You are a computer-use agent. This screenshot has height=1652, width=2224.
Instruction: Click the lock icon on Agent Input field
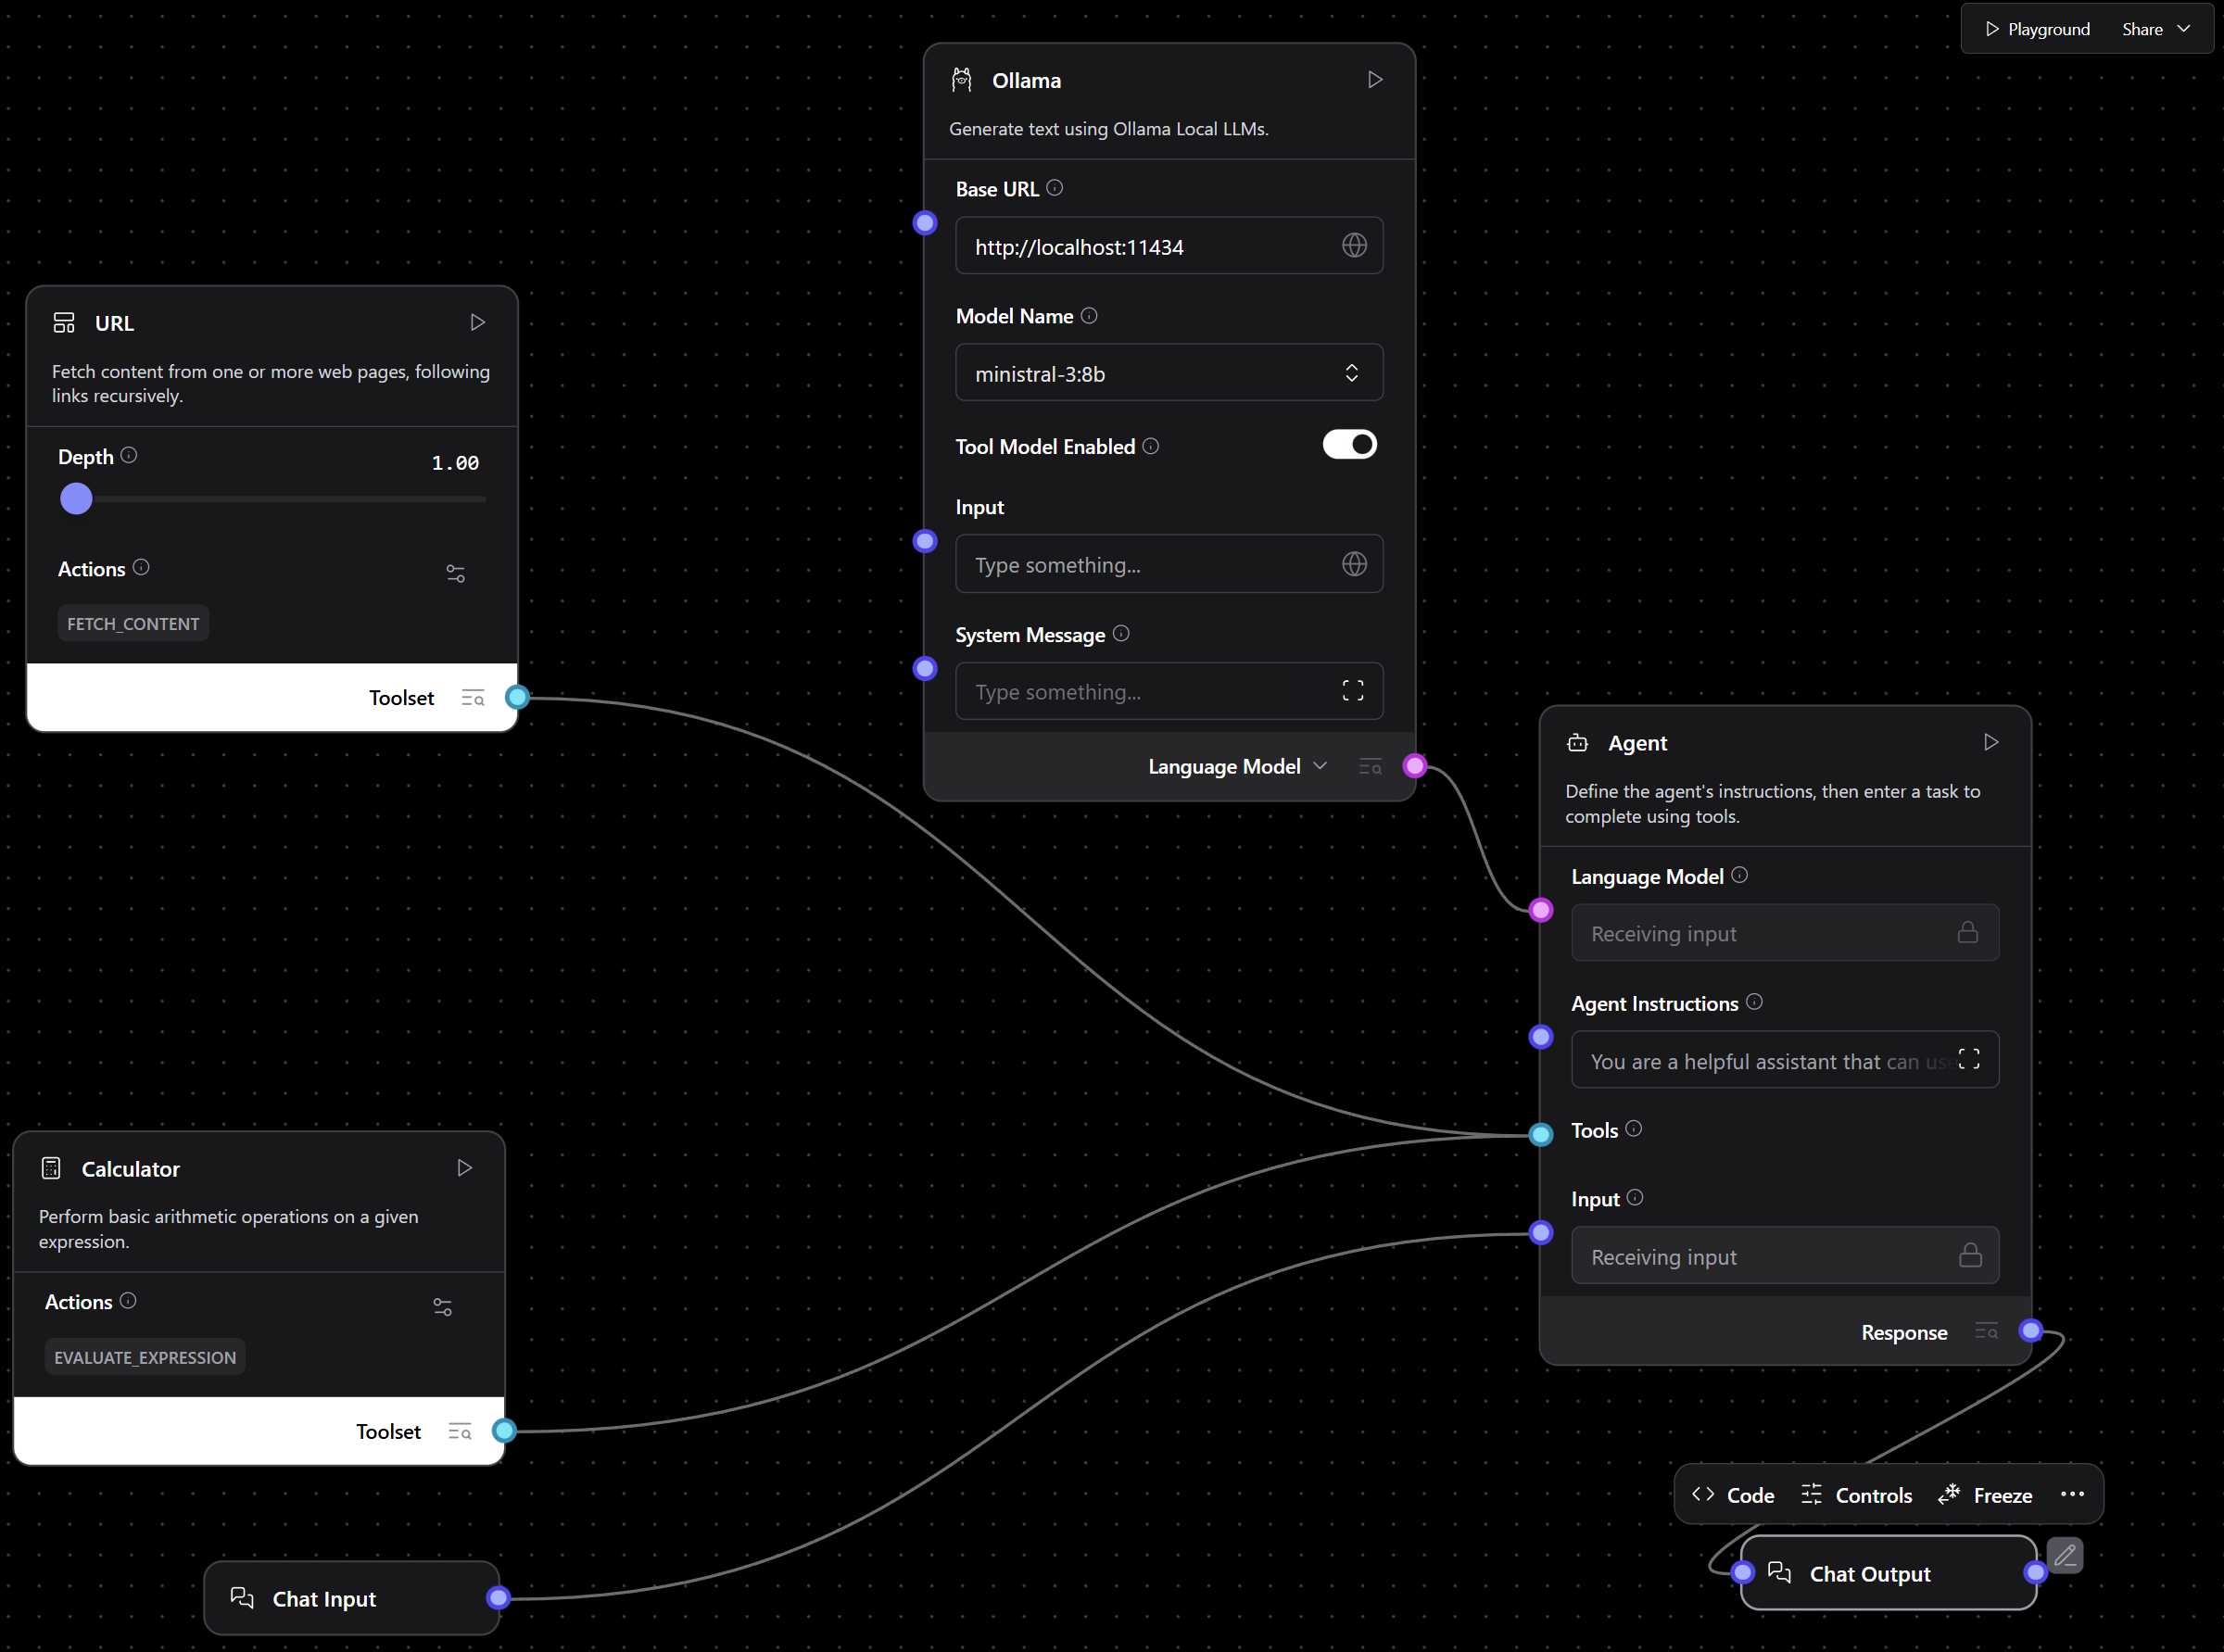click(1969, 1255)
